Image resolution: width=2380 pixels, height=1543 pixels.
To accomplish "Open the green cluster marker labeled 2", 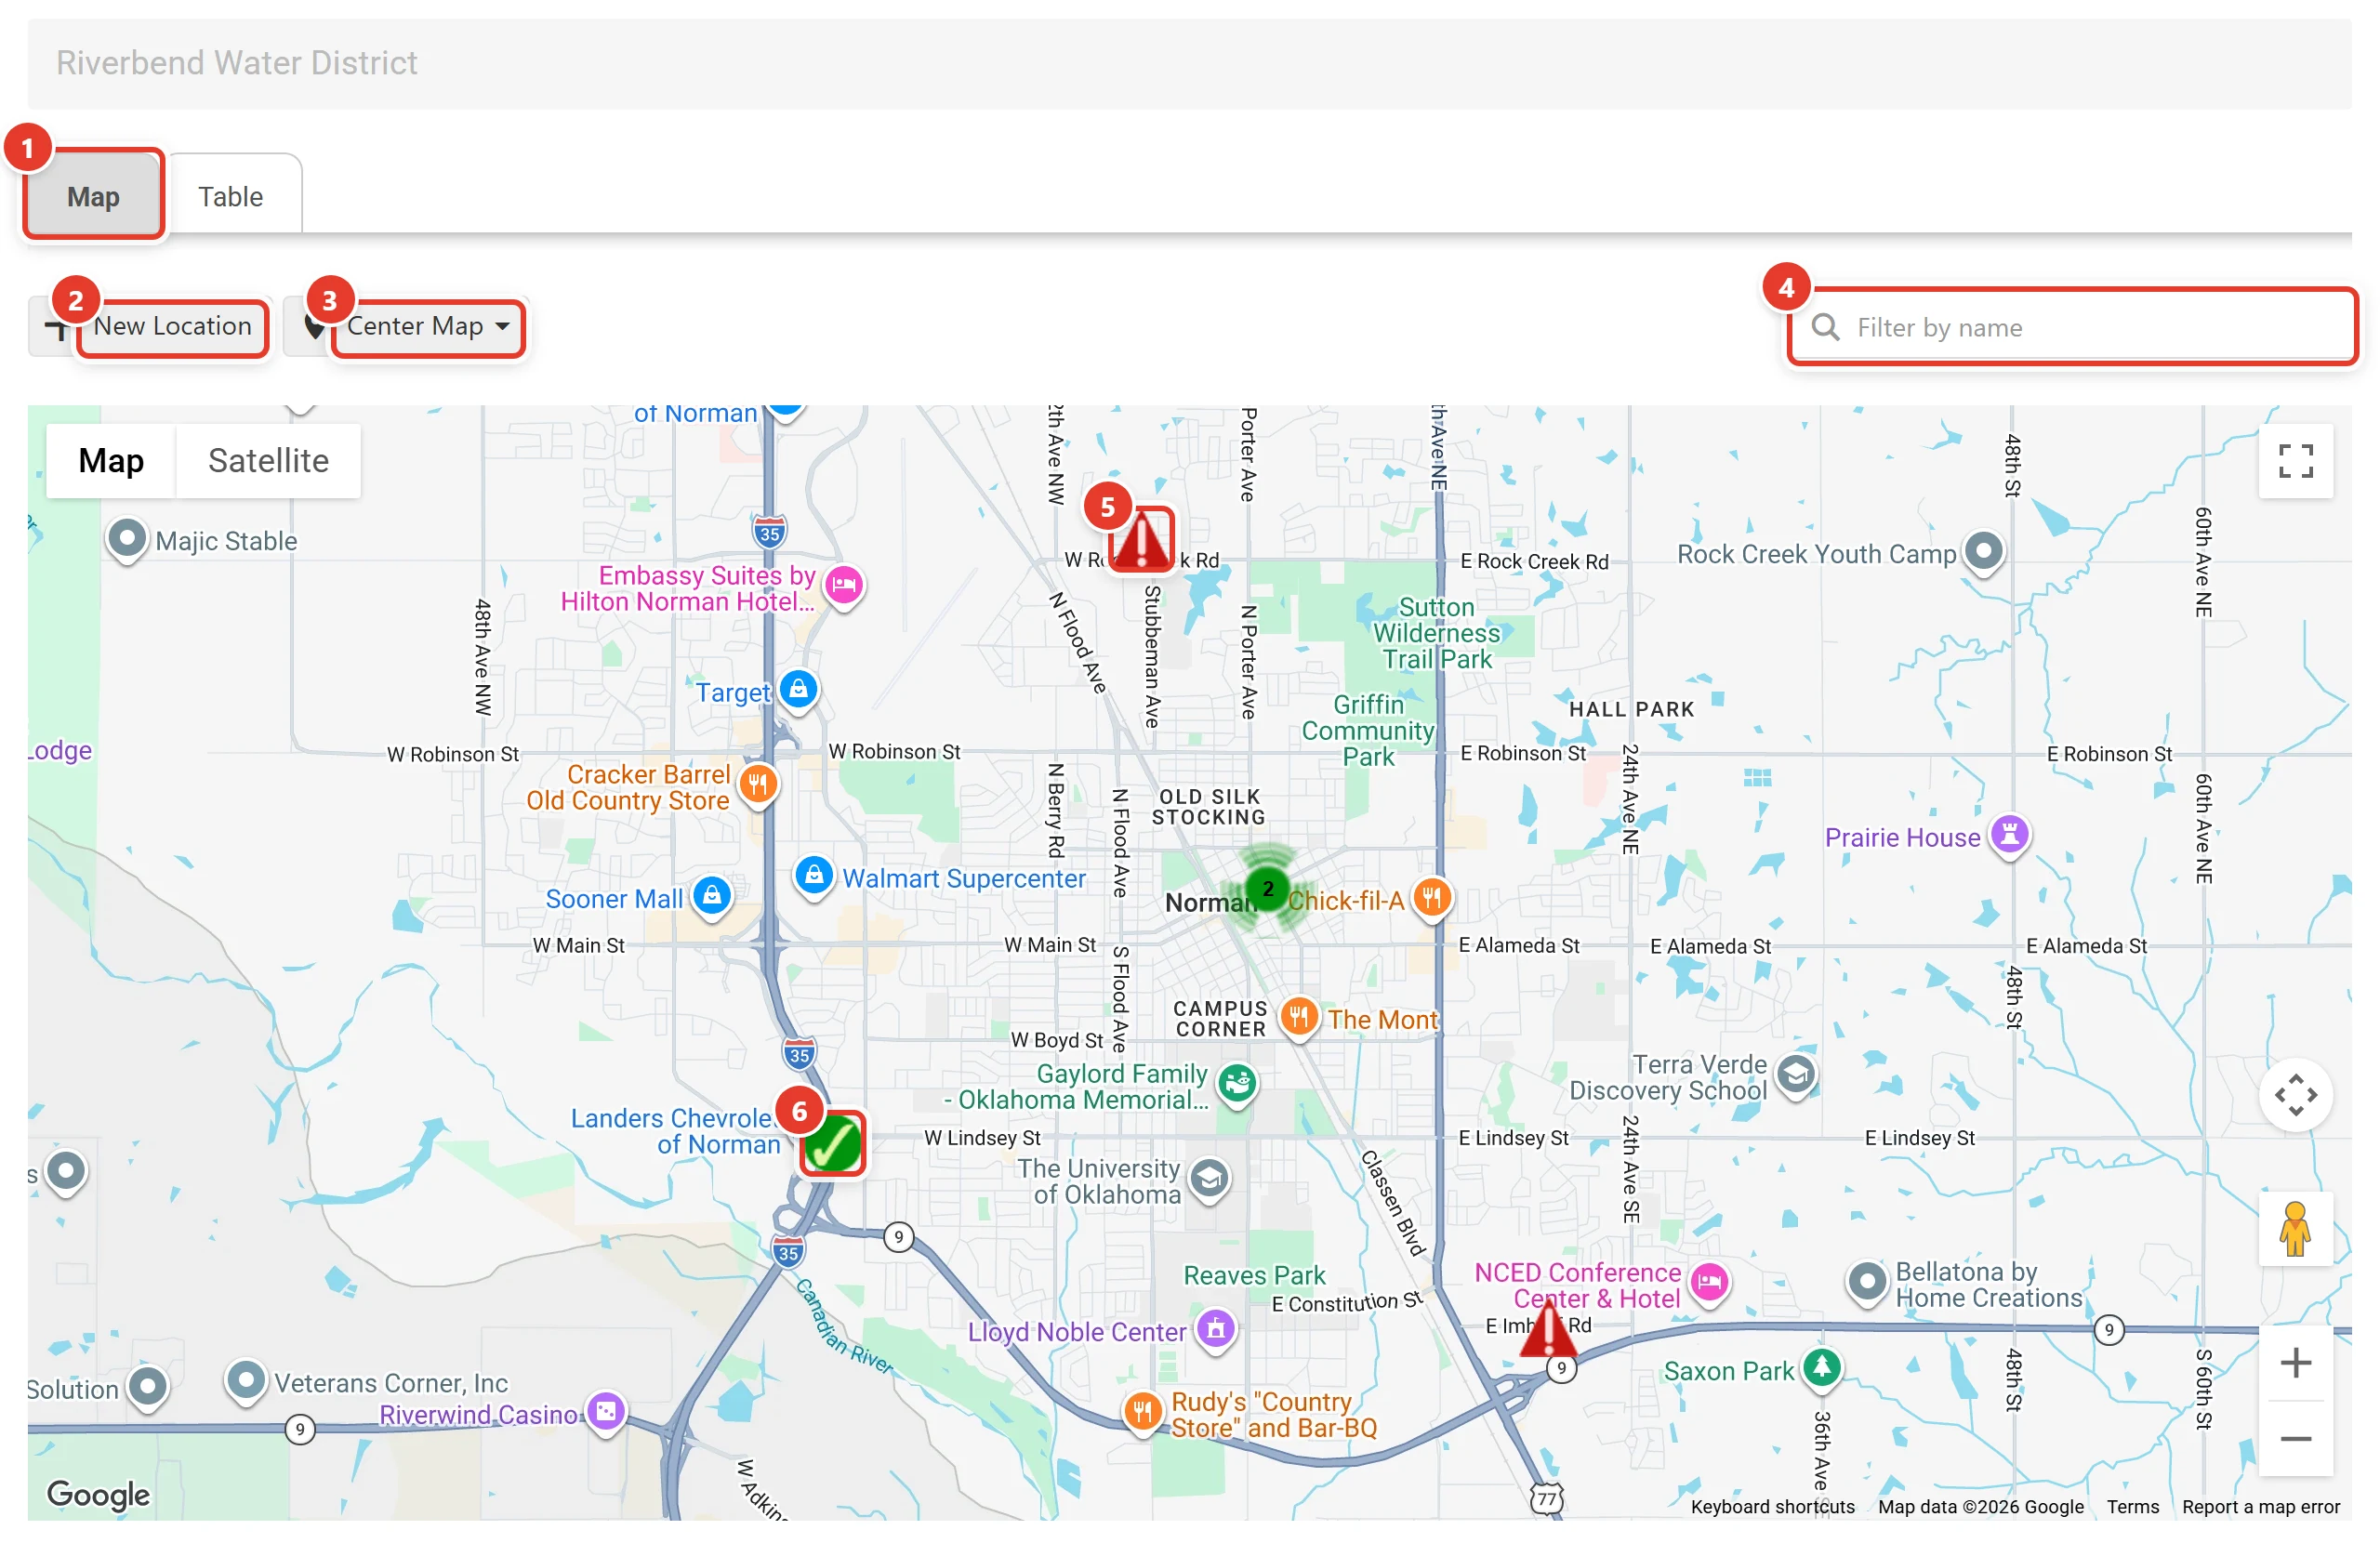I will coord(1267,888).
